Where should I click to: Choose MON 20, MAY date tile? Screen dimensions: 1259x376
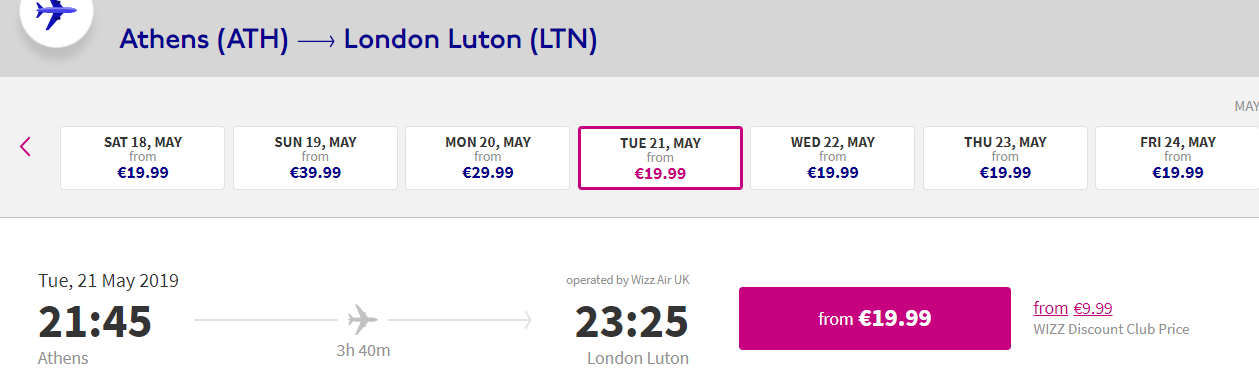click(488, 158)
